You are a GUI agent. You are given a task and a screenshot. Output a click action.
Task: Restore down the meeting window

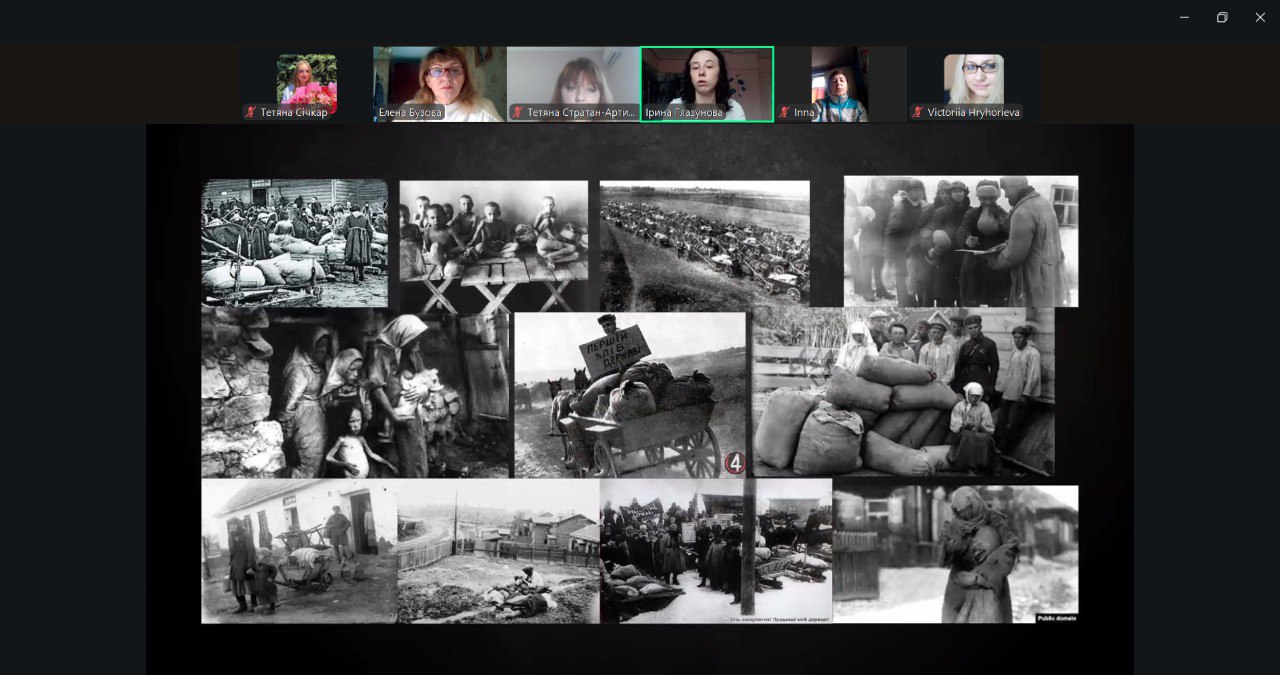click(1222, 17)
